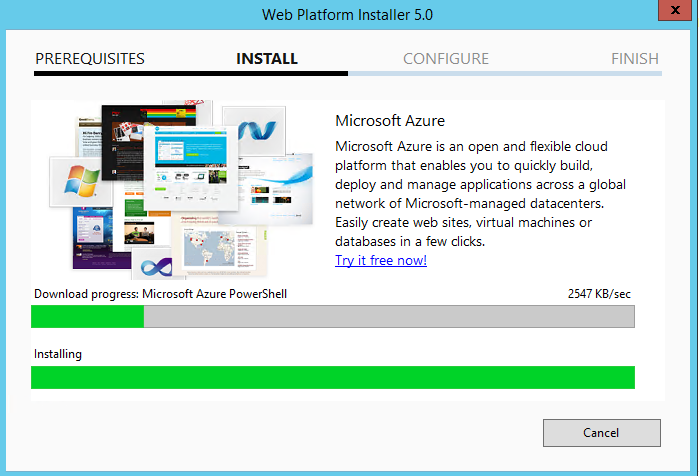
Task: Click the download progress bar
Action: pyautogui.click(x=333, y=316)
